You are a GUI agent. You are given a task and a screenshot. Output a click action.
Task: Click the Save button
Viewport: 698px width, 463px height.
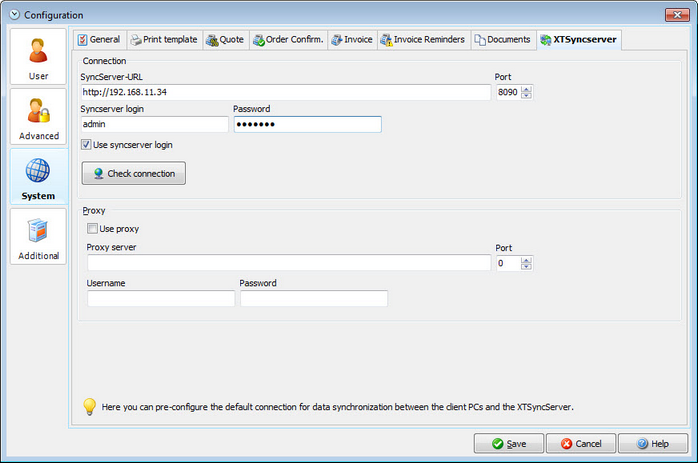coord(509,443)
